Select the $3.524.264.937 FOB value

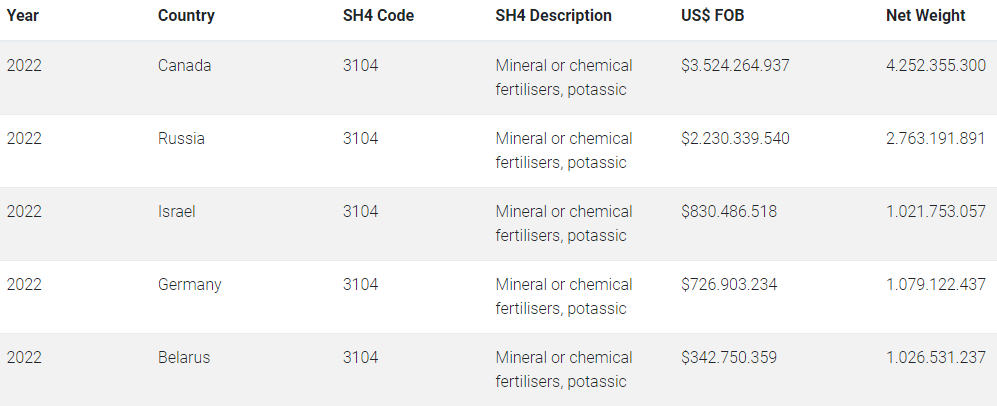pyautogui.click(x=735, y=66)
